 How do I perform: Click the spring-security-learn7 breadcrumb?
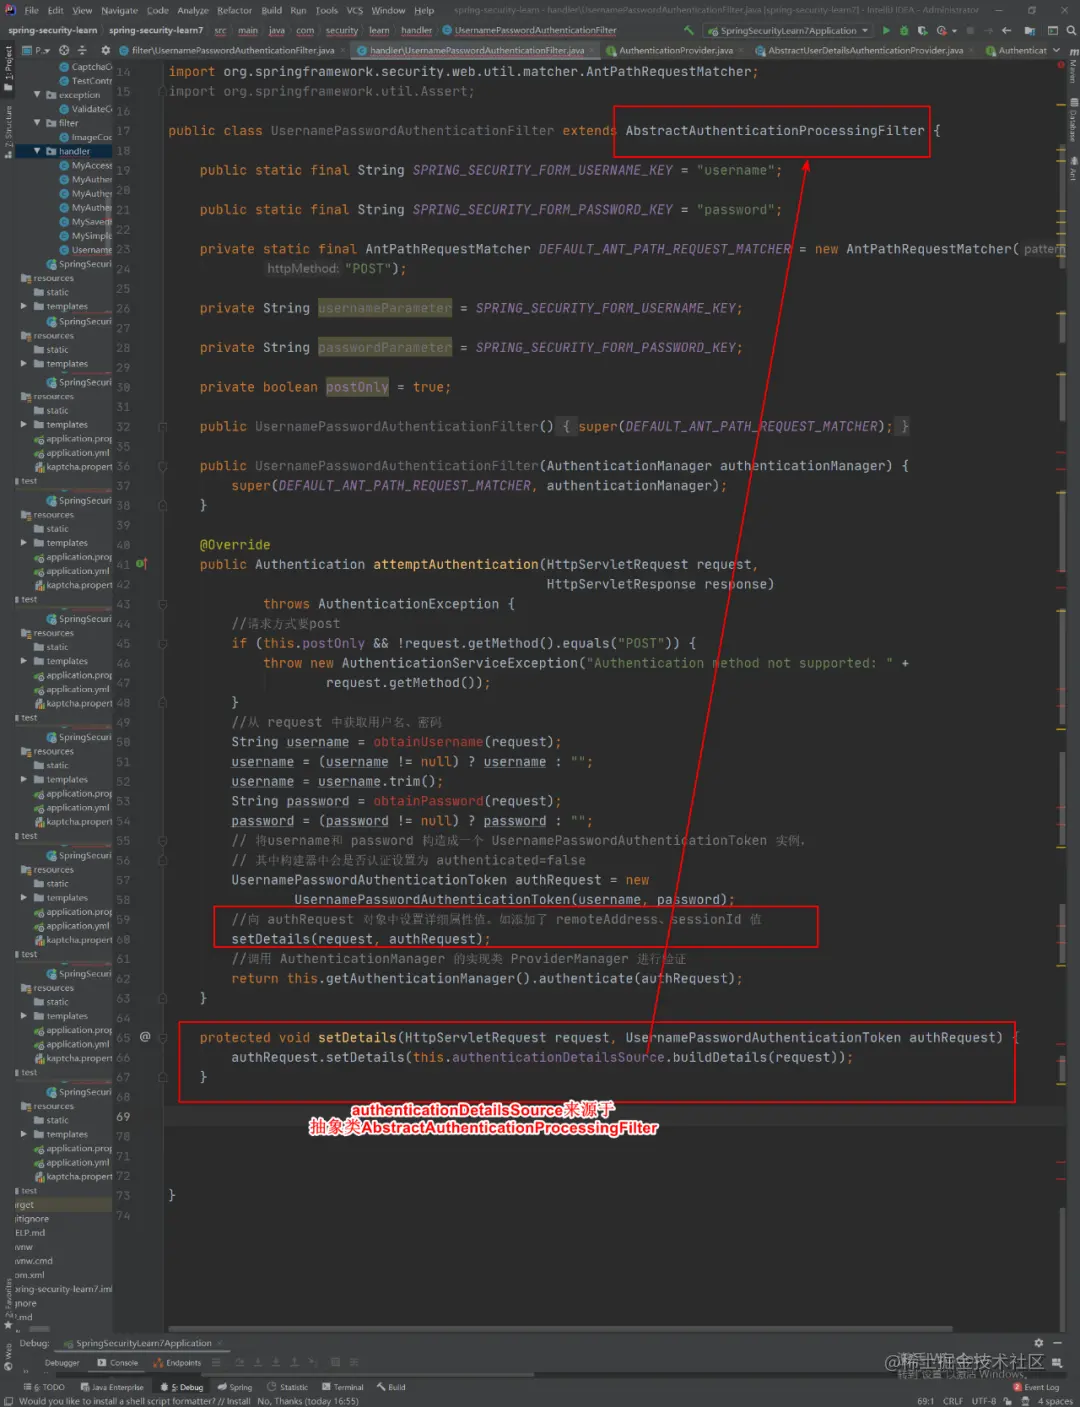coord(156,31)
